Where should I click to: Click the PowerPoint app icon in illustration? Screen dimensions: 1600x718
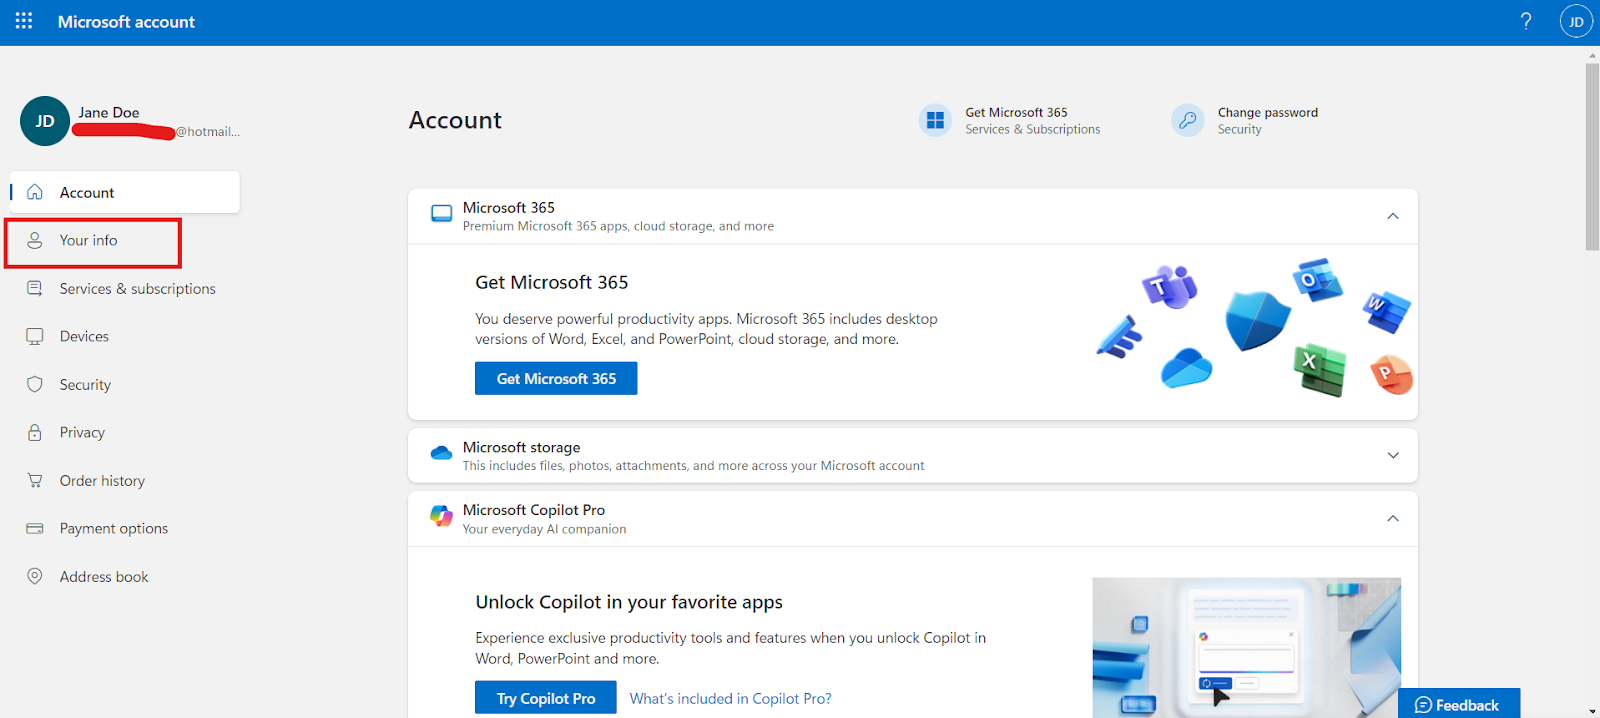click(1391, 375)
